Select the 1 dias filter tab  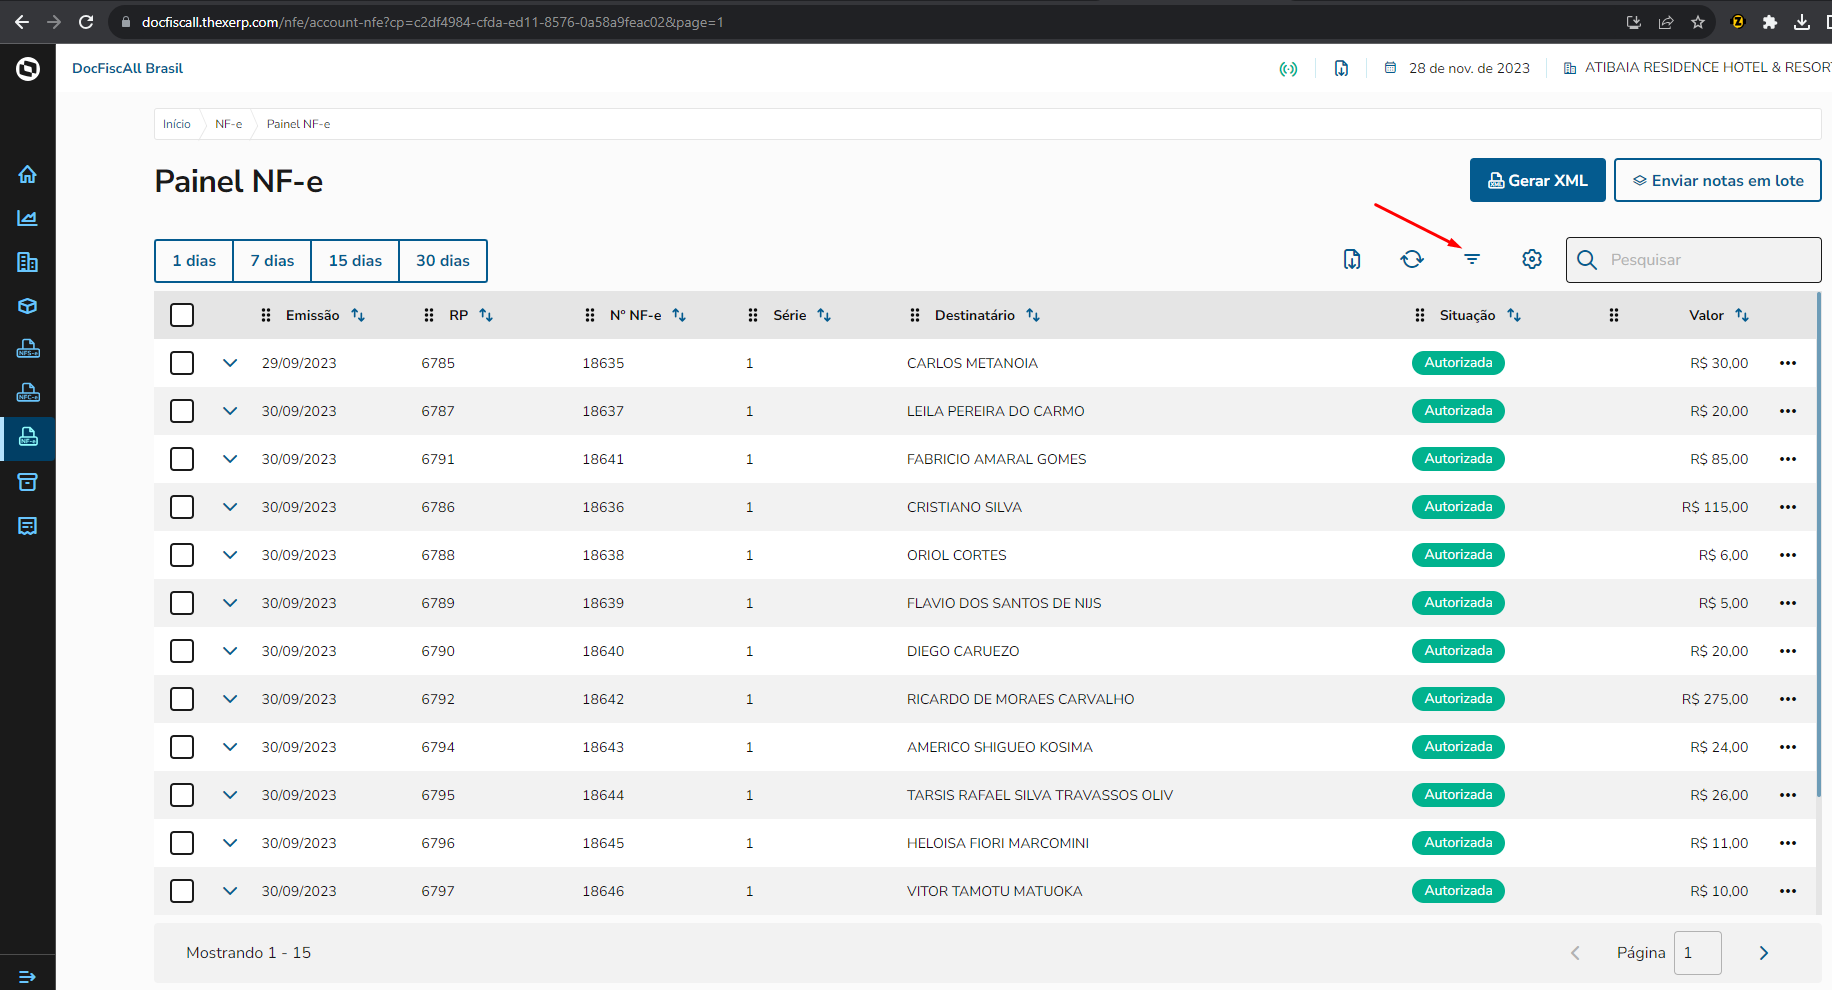(x=194, y=261)
